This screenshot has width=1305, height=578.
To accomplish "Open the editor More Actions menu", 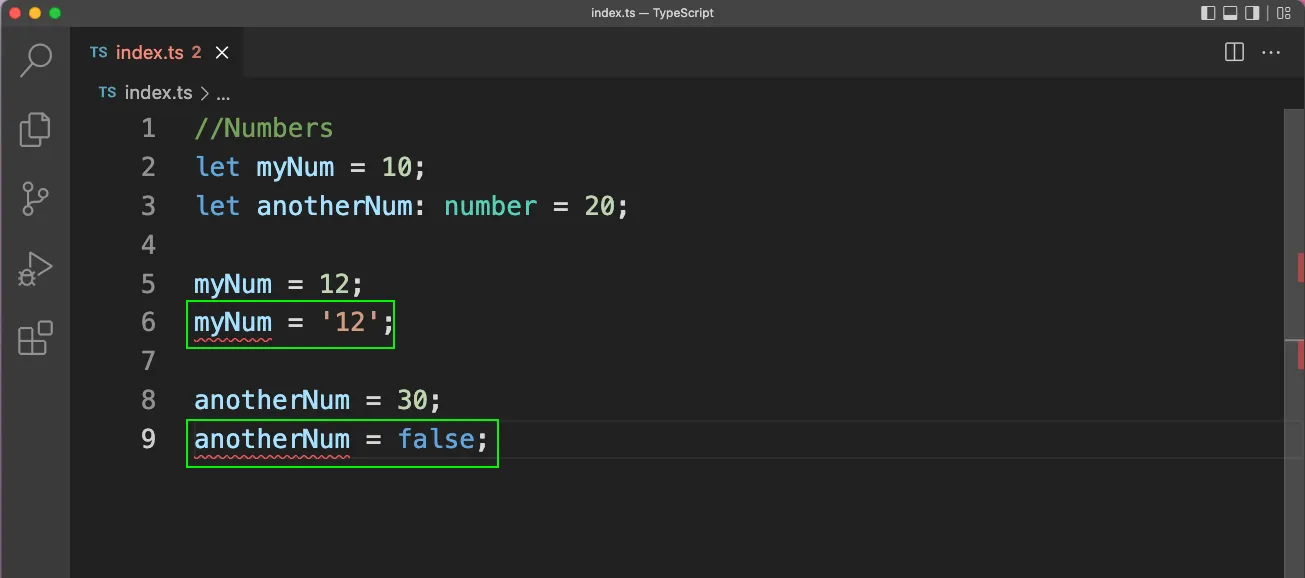I will [x=1271, y=52].
